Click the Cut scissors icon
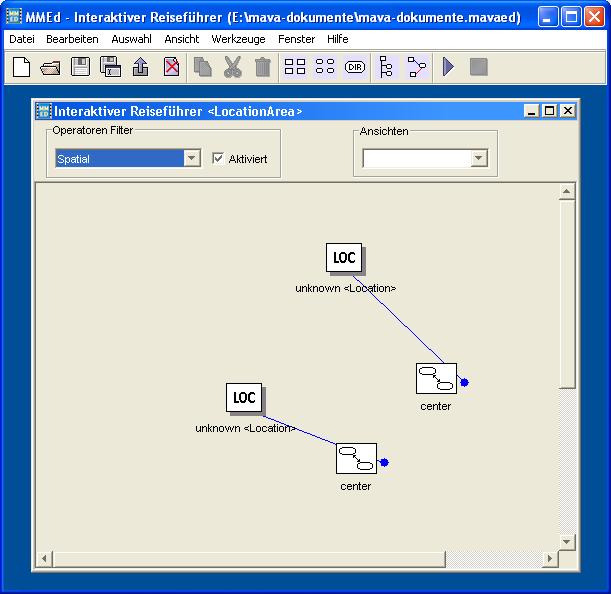This screenshot has width=611, height=594. point(233,67)
